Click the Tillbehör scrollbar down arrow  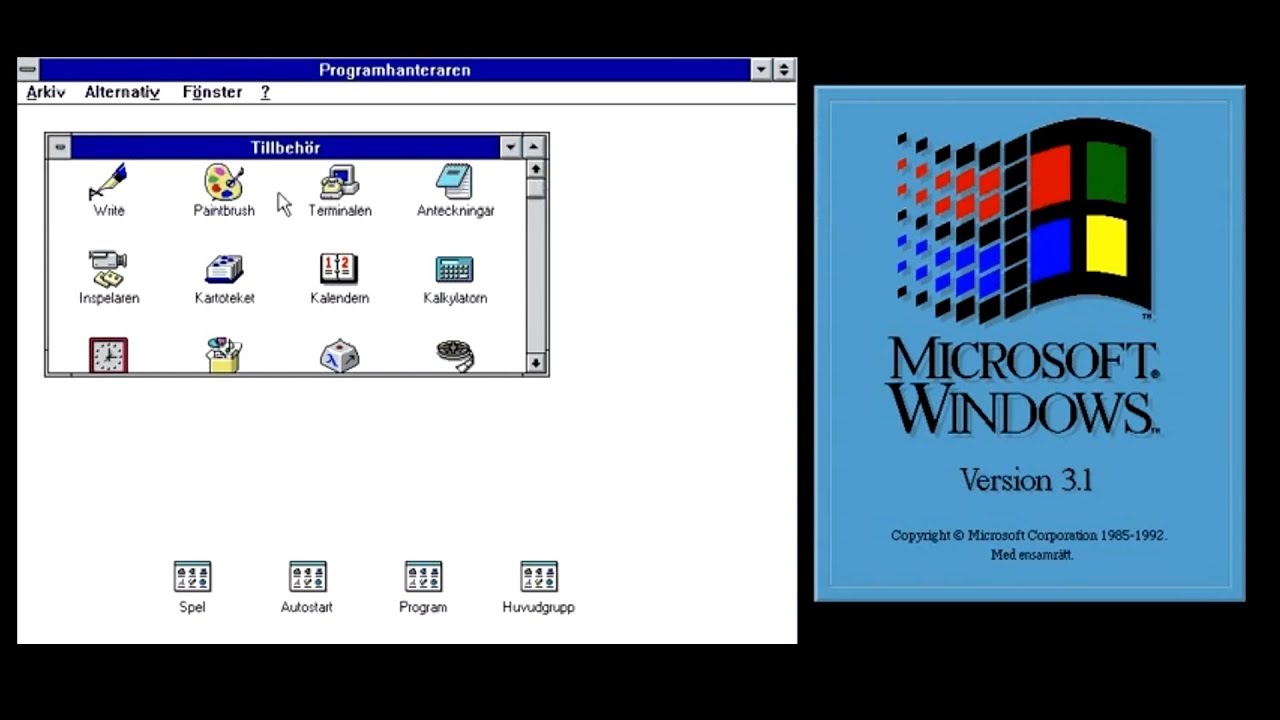click(536, 363)
